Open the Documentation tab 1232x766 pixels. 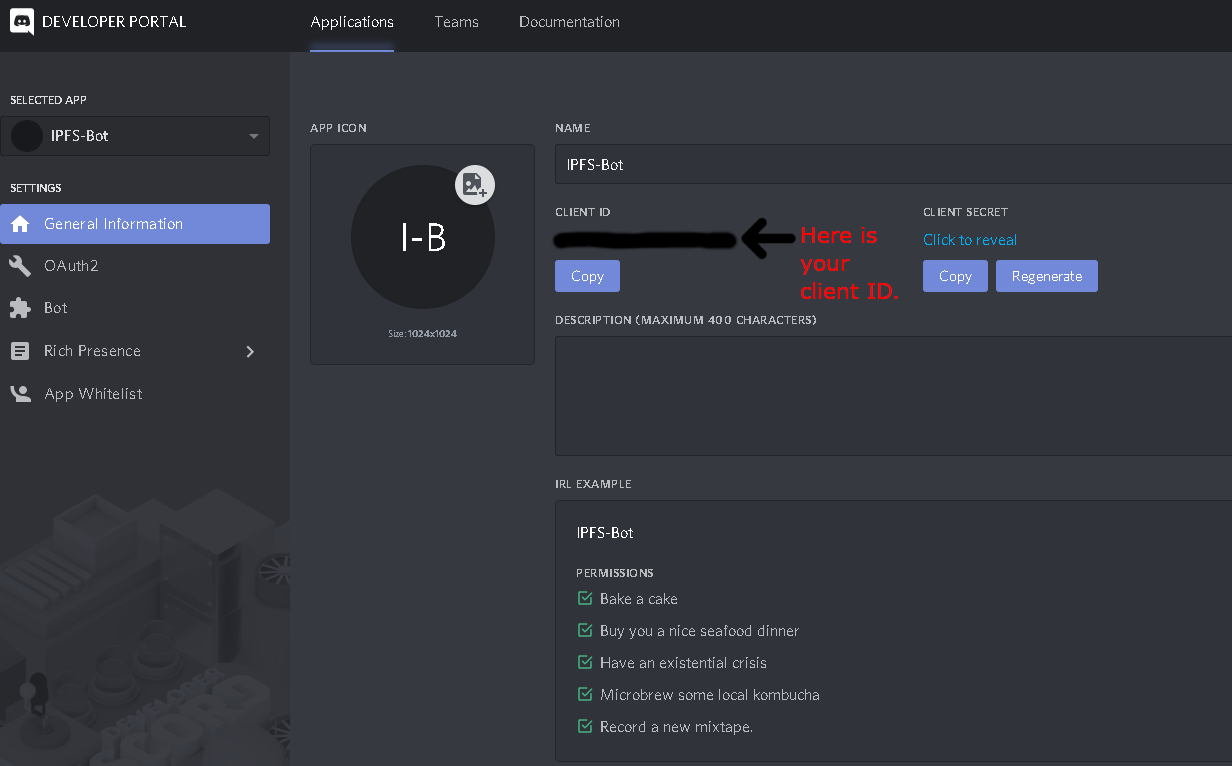[569, 22]
